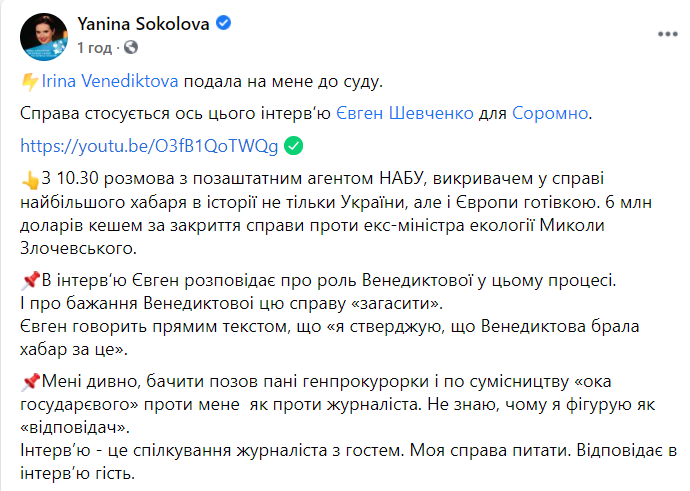Screen dimensions: 690x491
Task: Click the lightning bolt emoji before Irina Venediktova
Action: [30, 82]
